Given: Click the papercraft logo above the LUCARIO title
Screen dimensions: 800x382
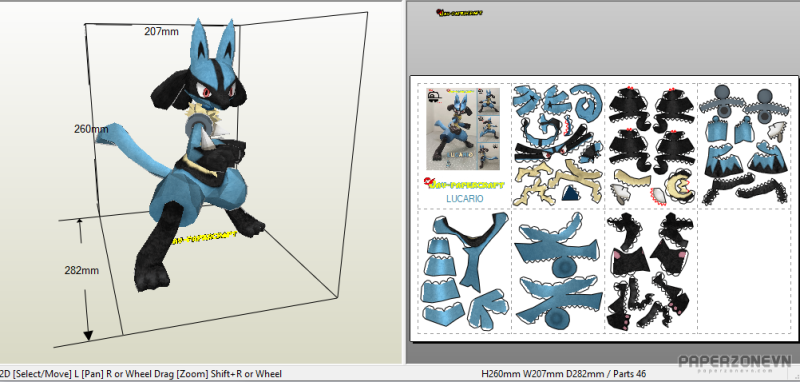Looking at the screenshot, I should [x=464, y=184].
